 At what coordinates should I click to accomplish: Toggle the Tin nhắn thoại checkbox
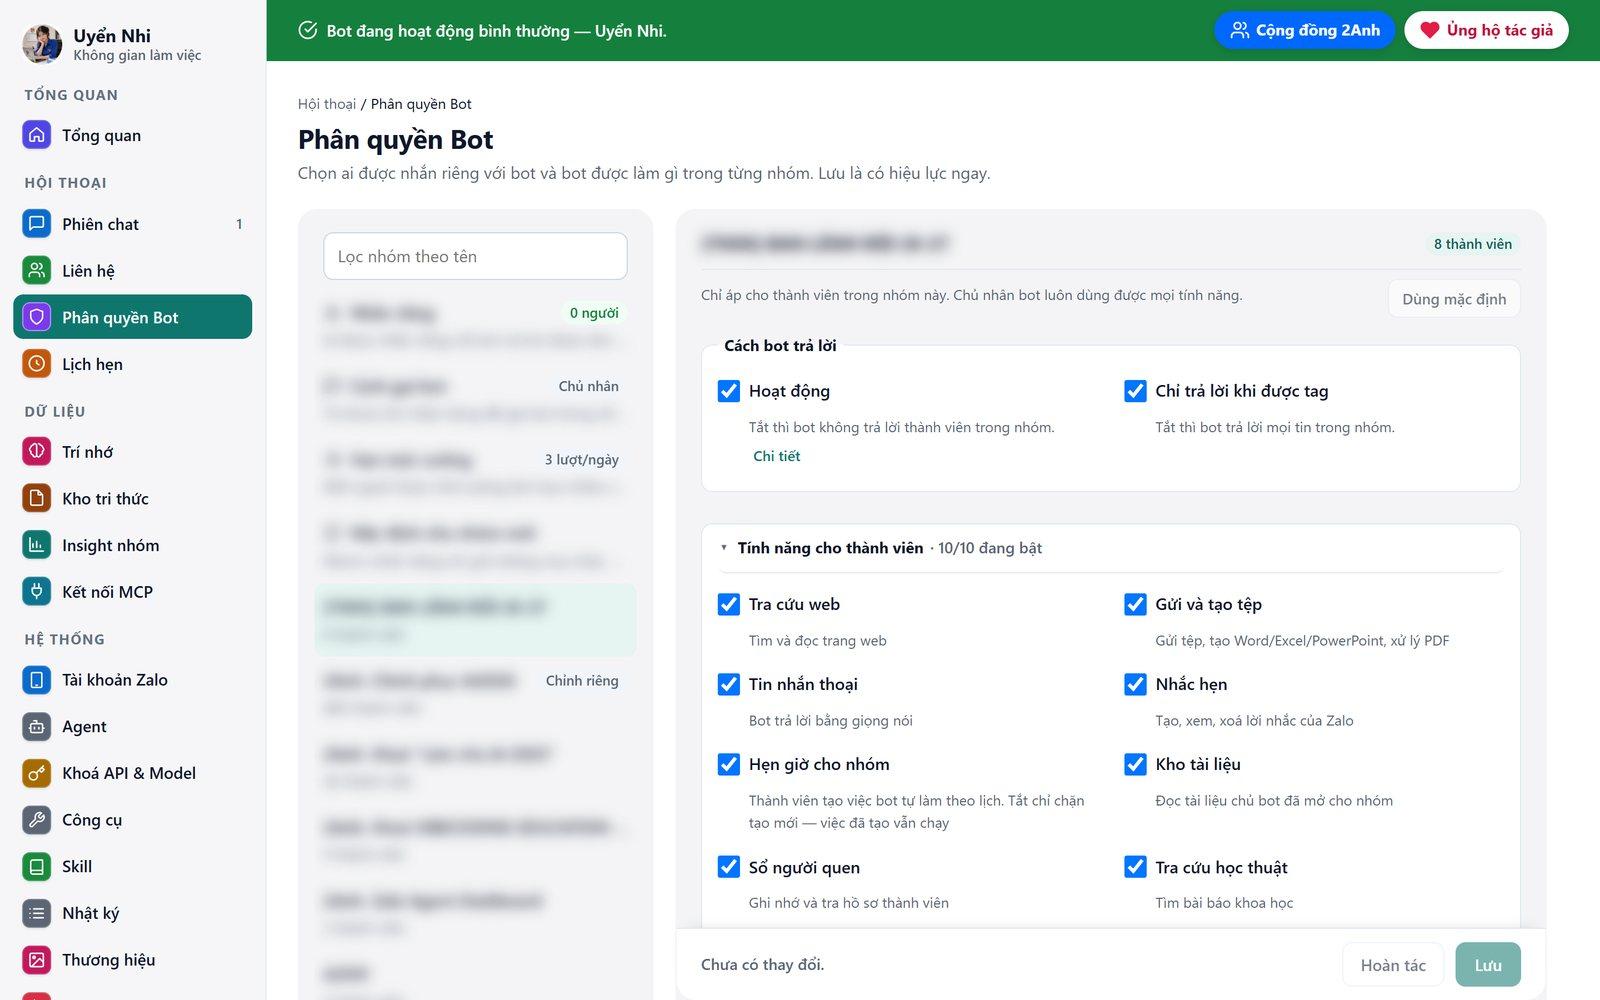729,684
